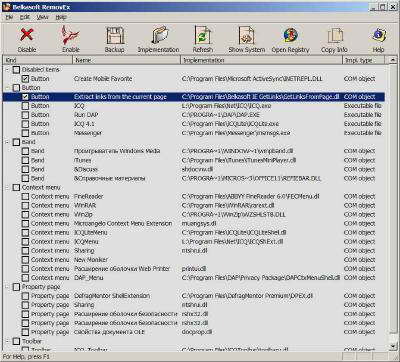Image resolution: width=400 pixels, height=362 pixels.
Task: Click the Copy Info icon
Action: [x=335, y=35]
